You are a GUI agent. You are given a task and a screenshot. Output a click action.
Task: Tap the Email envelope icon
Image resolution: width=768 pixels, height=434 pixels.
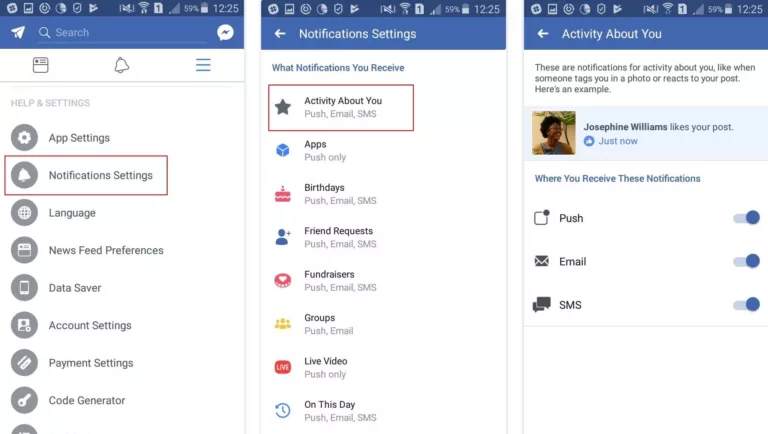click(x=542, y=261)
